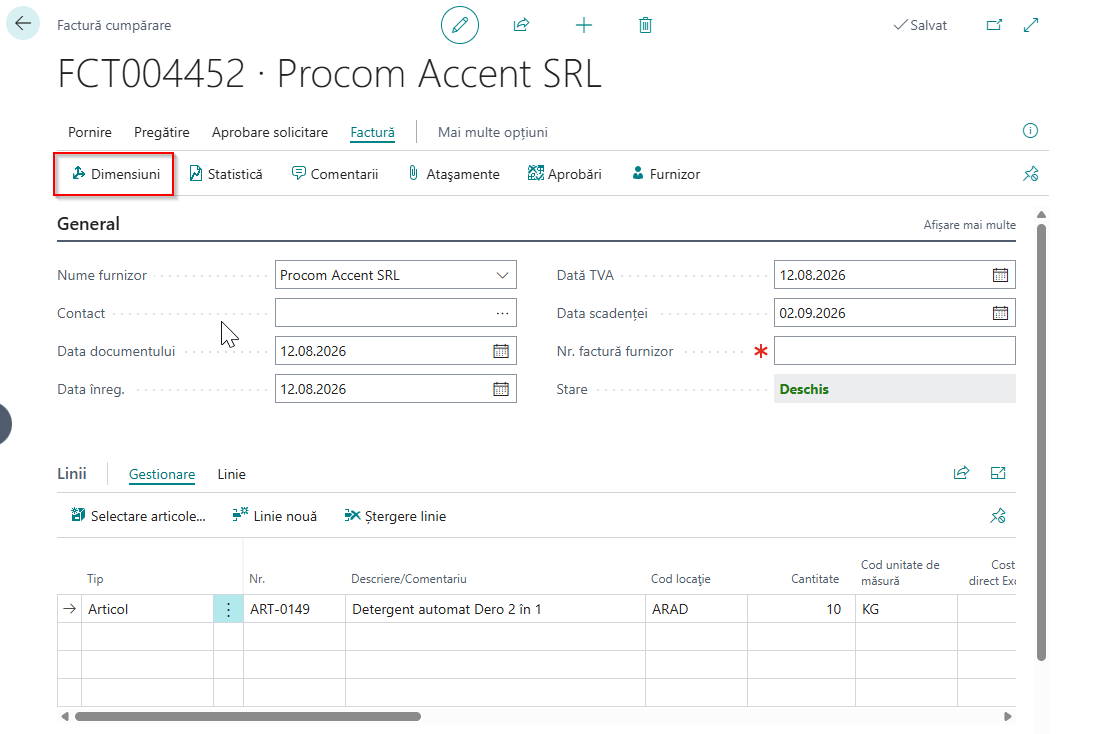Select the Linie lines tab
The width and height of the screenshot is (1094, 734).
click(x=231, y=474)
